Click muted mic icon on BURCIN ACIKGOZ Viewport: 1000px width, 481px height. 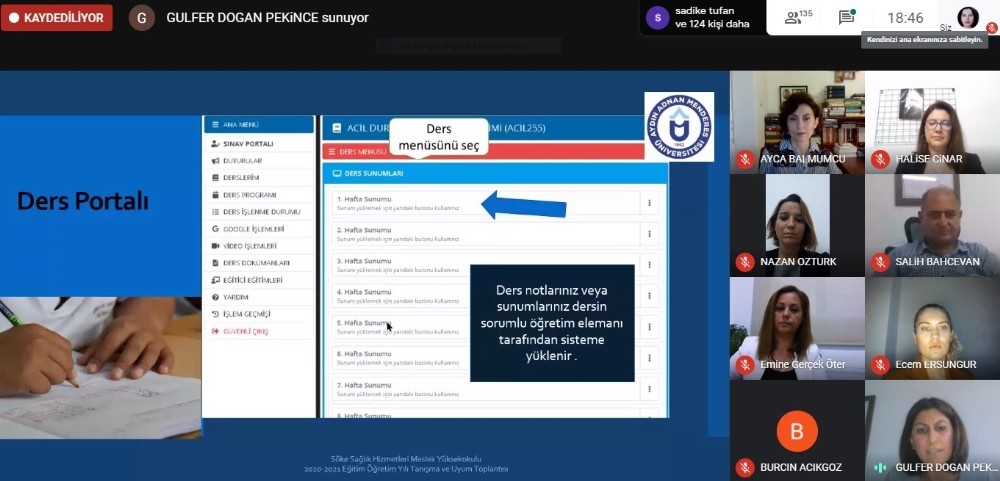tap(744, 467)
